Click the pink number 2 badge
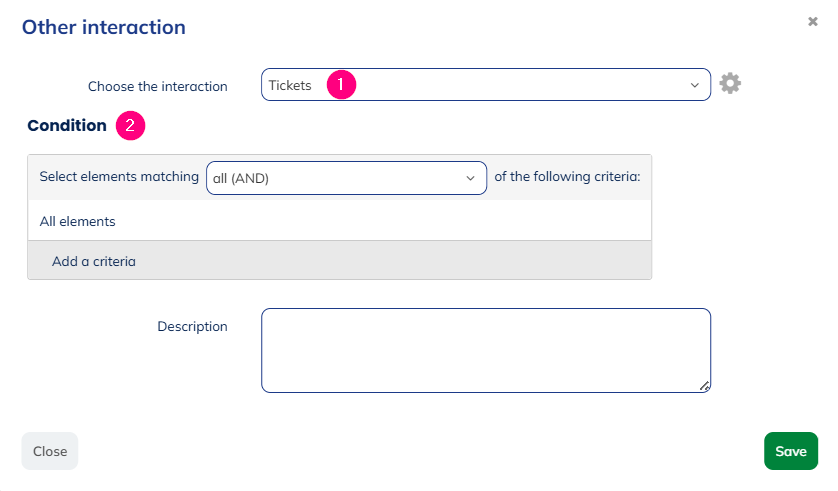 coord(130,126)
